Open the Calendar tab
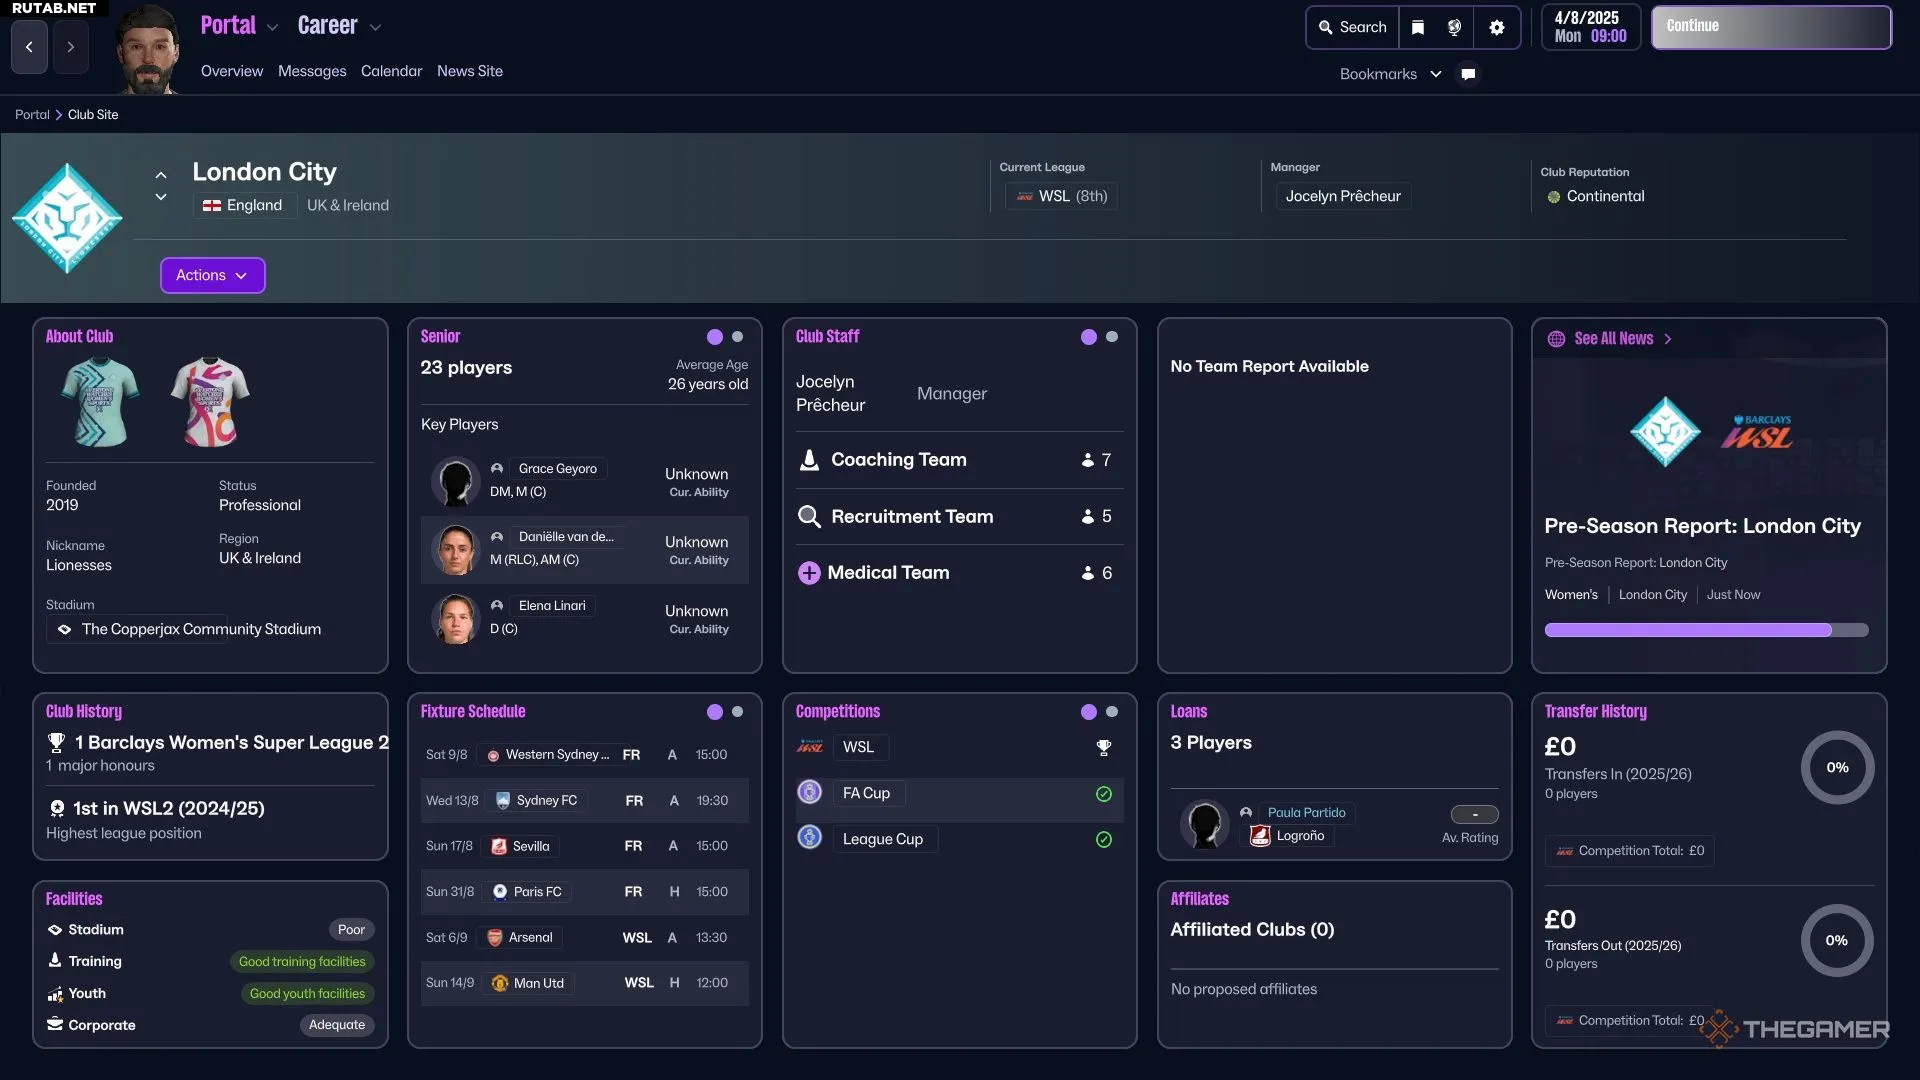Viewport: 1920px width, 1080px height. (x=391, y=71)
